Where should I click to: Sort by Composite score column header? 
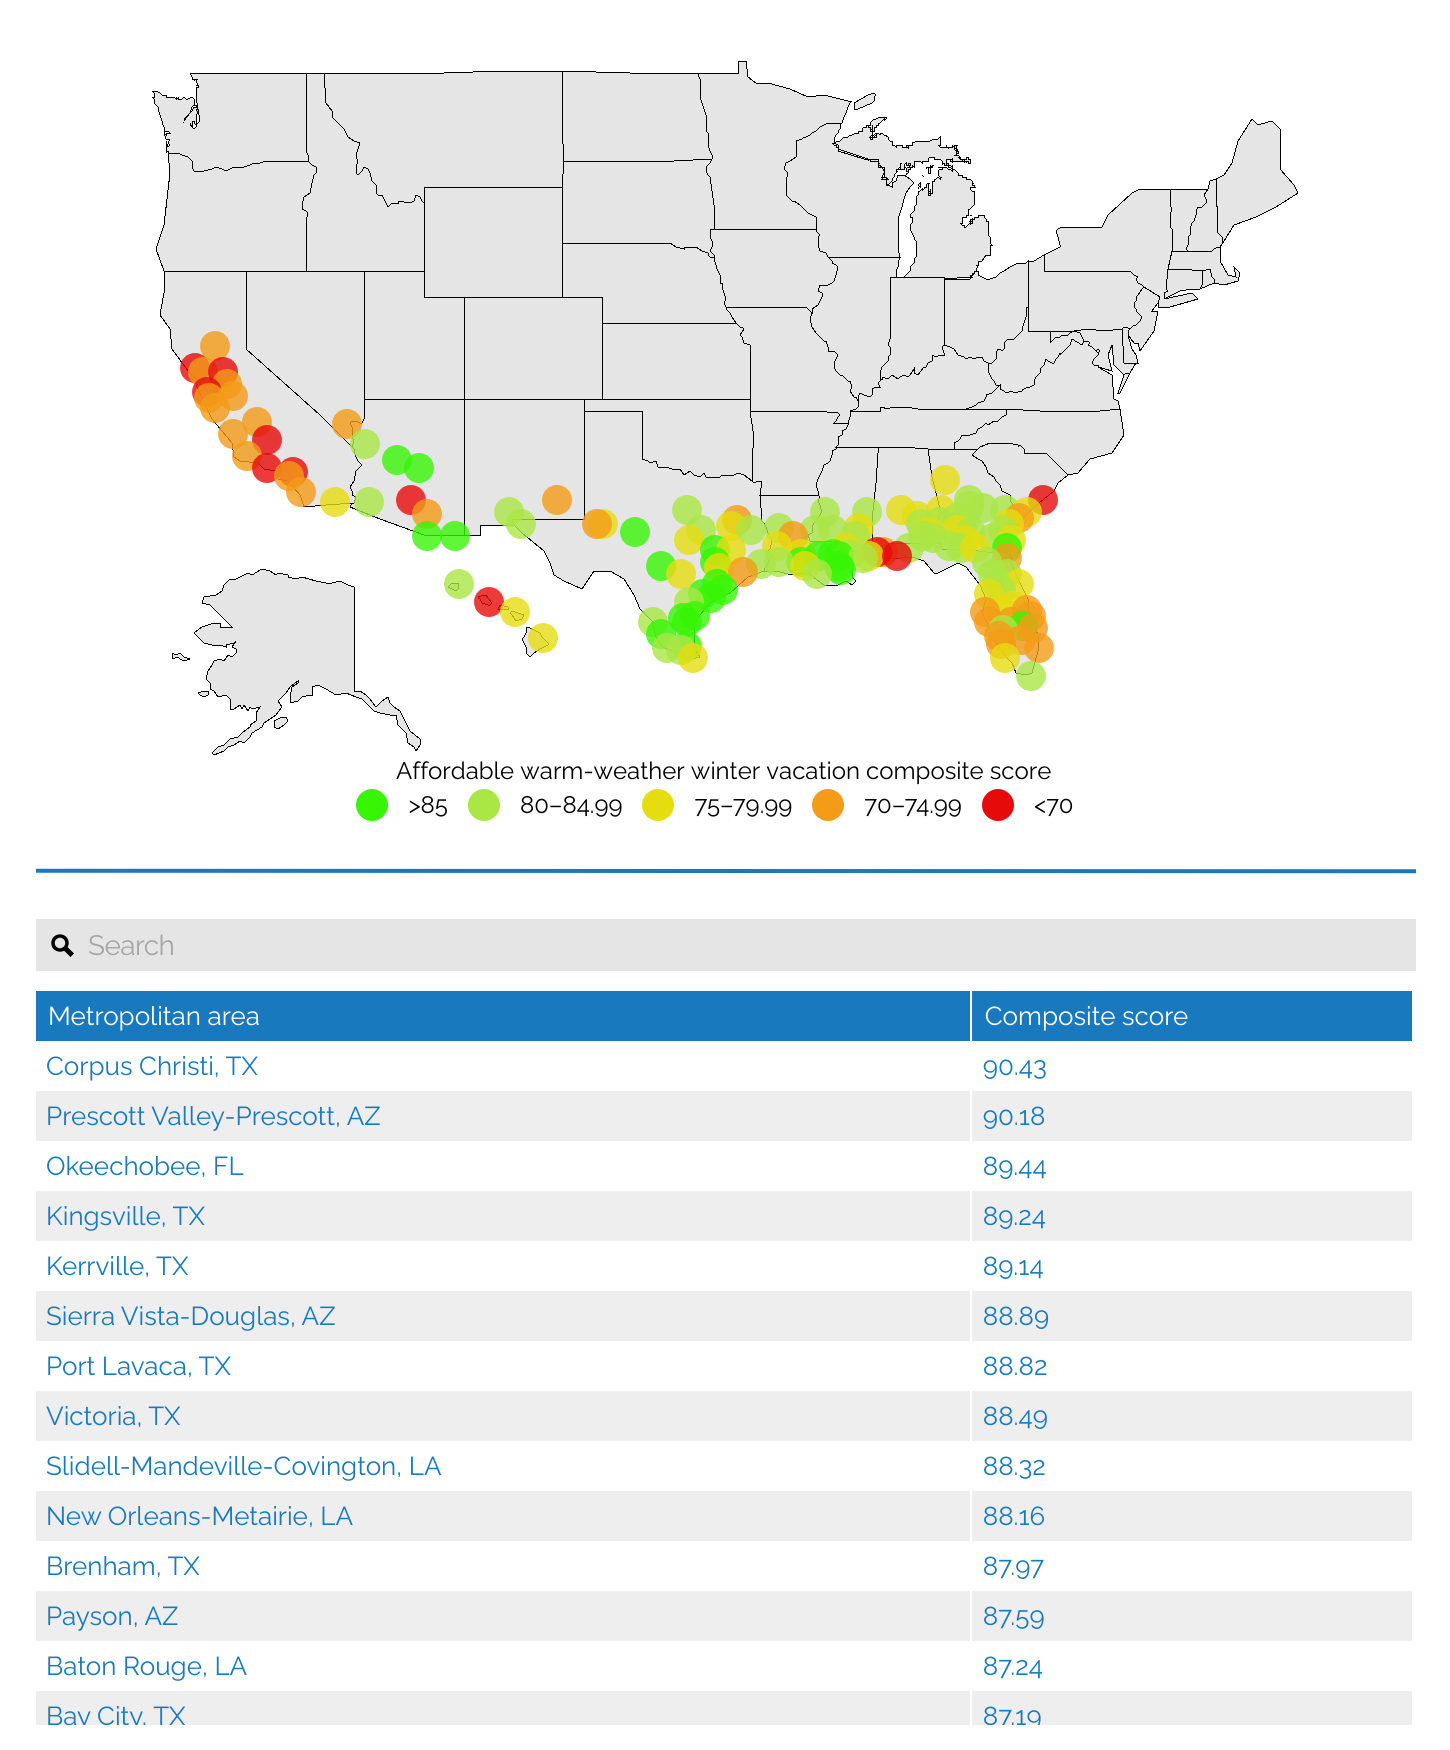click(x=1086, y=1016)
